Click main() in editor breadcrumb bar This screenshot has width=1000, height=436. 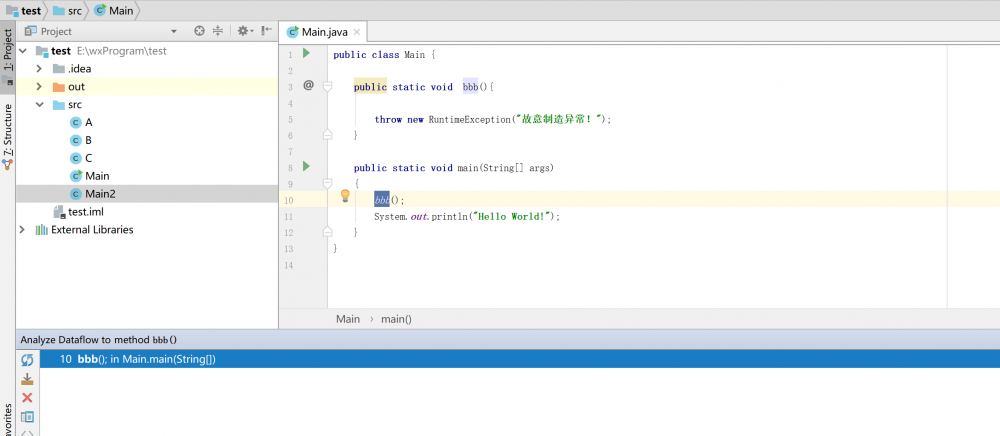[396, 319]
